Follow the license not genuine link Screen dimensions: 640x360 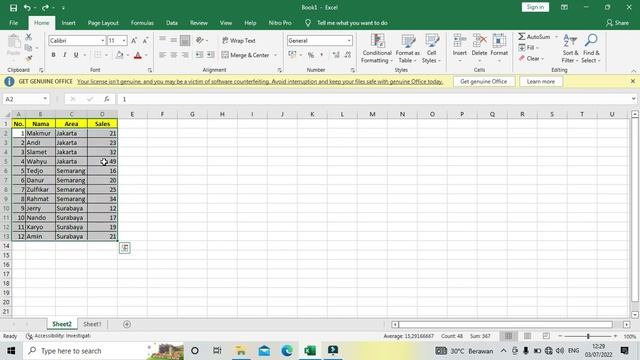(x=260, y=82)
